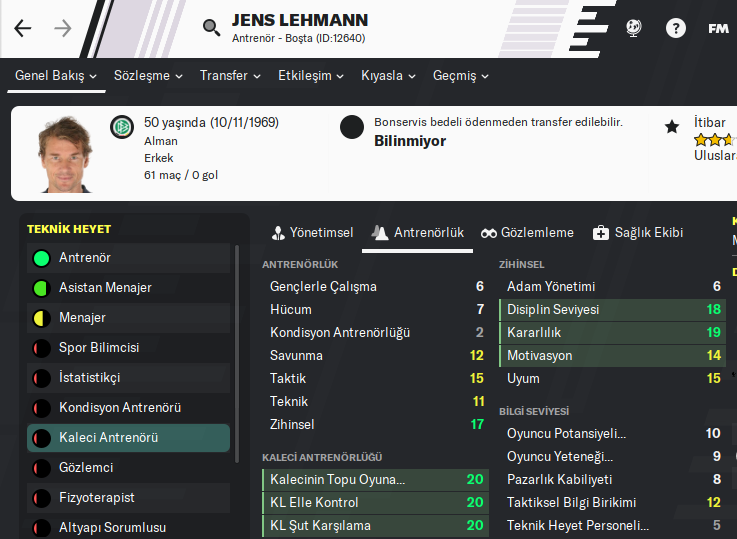Click the reputation star icon
737x539 pixels.
(x=672, y=127)
